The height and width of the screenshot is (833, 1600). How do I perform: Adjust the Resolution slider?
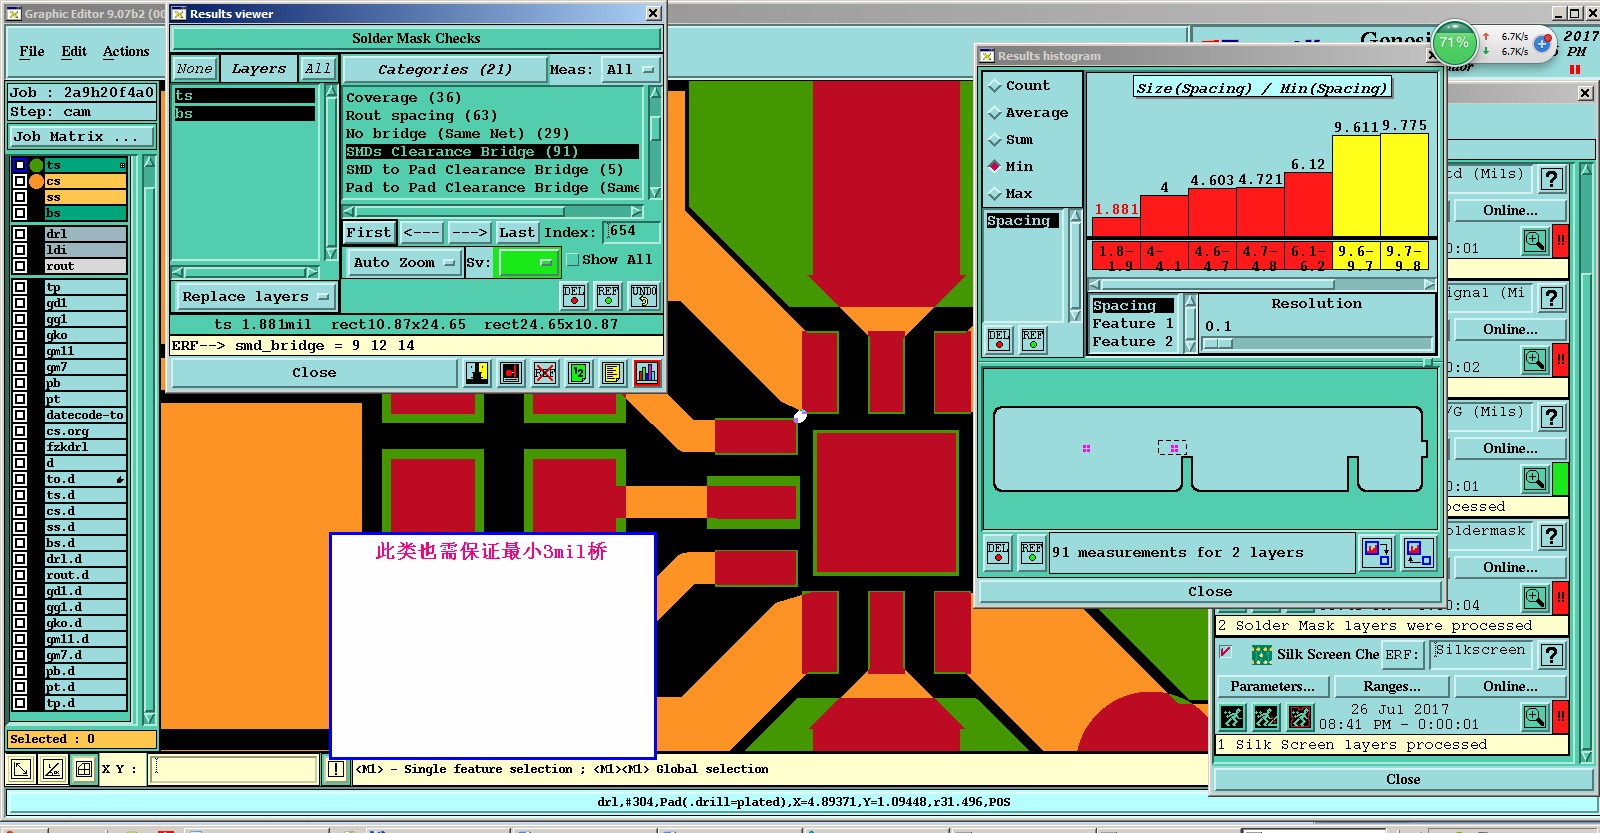1217,343
